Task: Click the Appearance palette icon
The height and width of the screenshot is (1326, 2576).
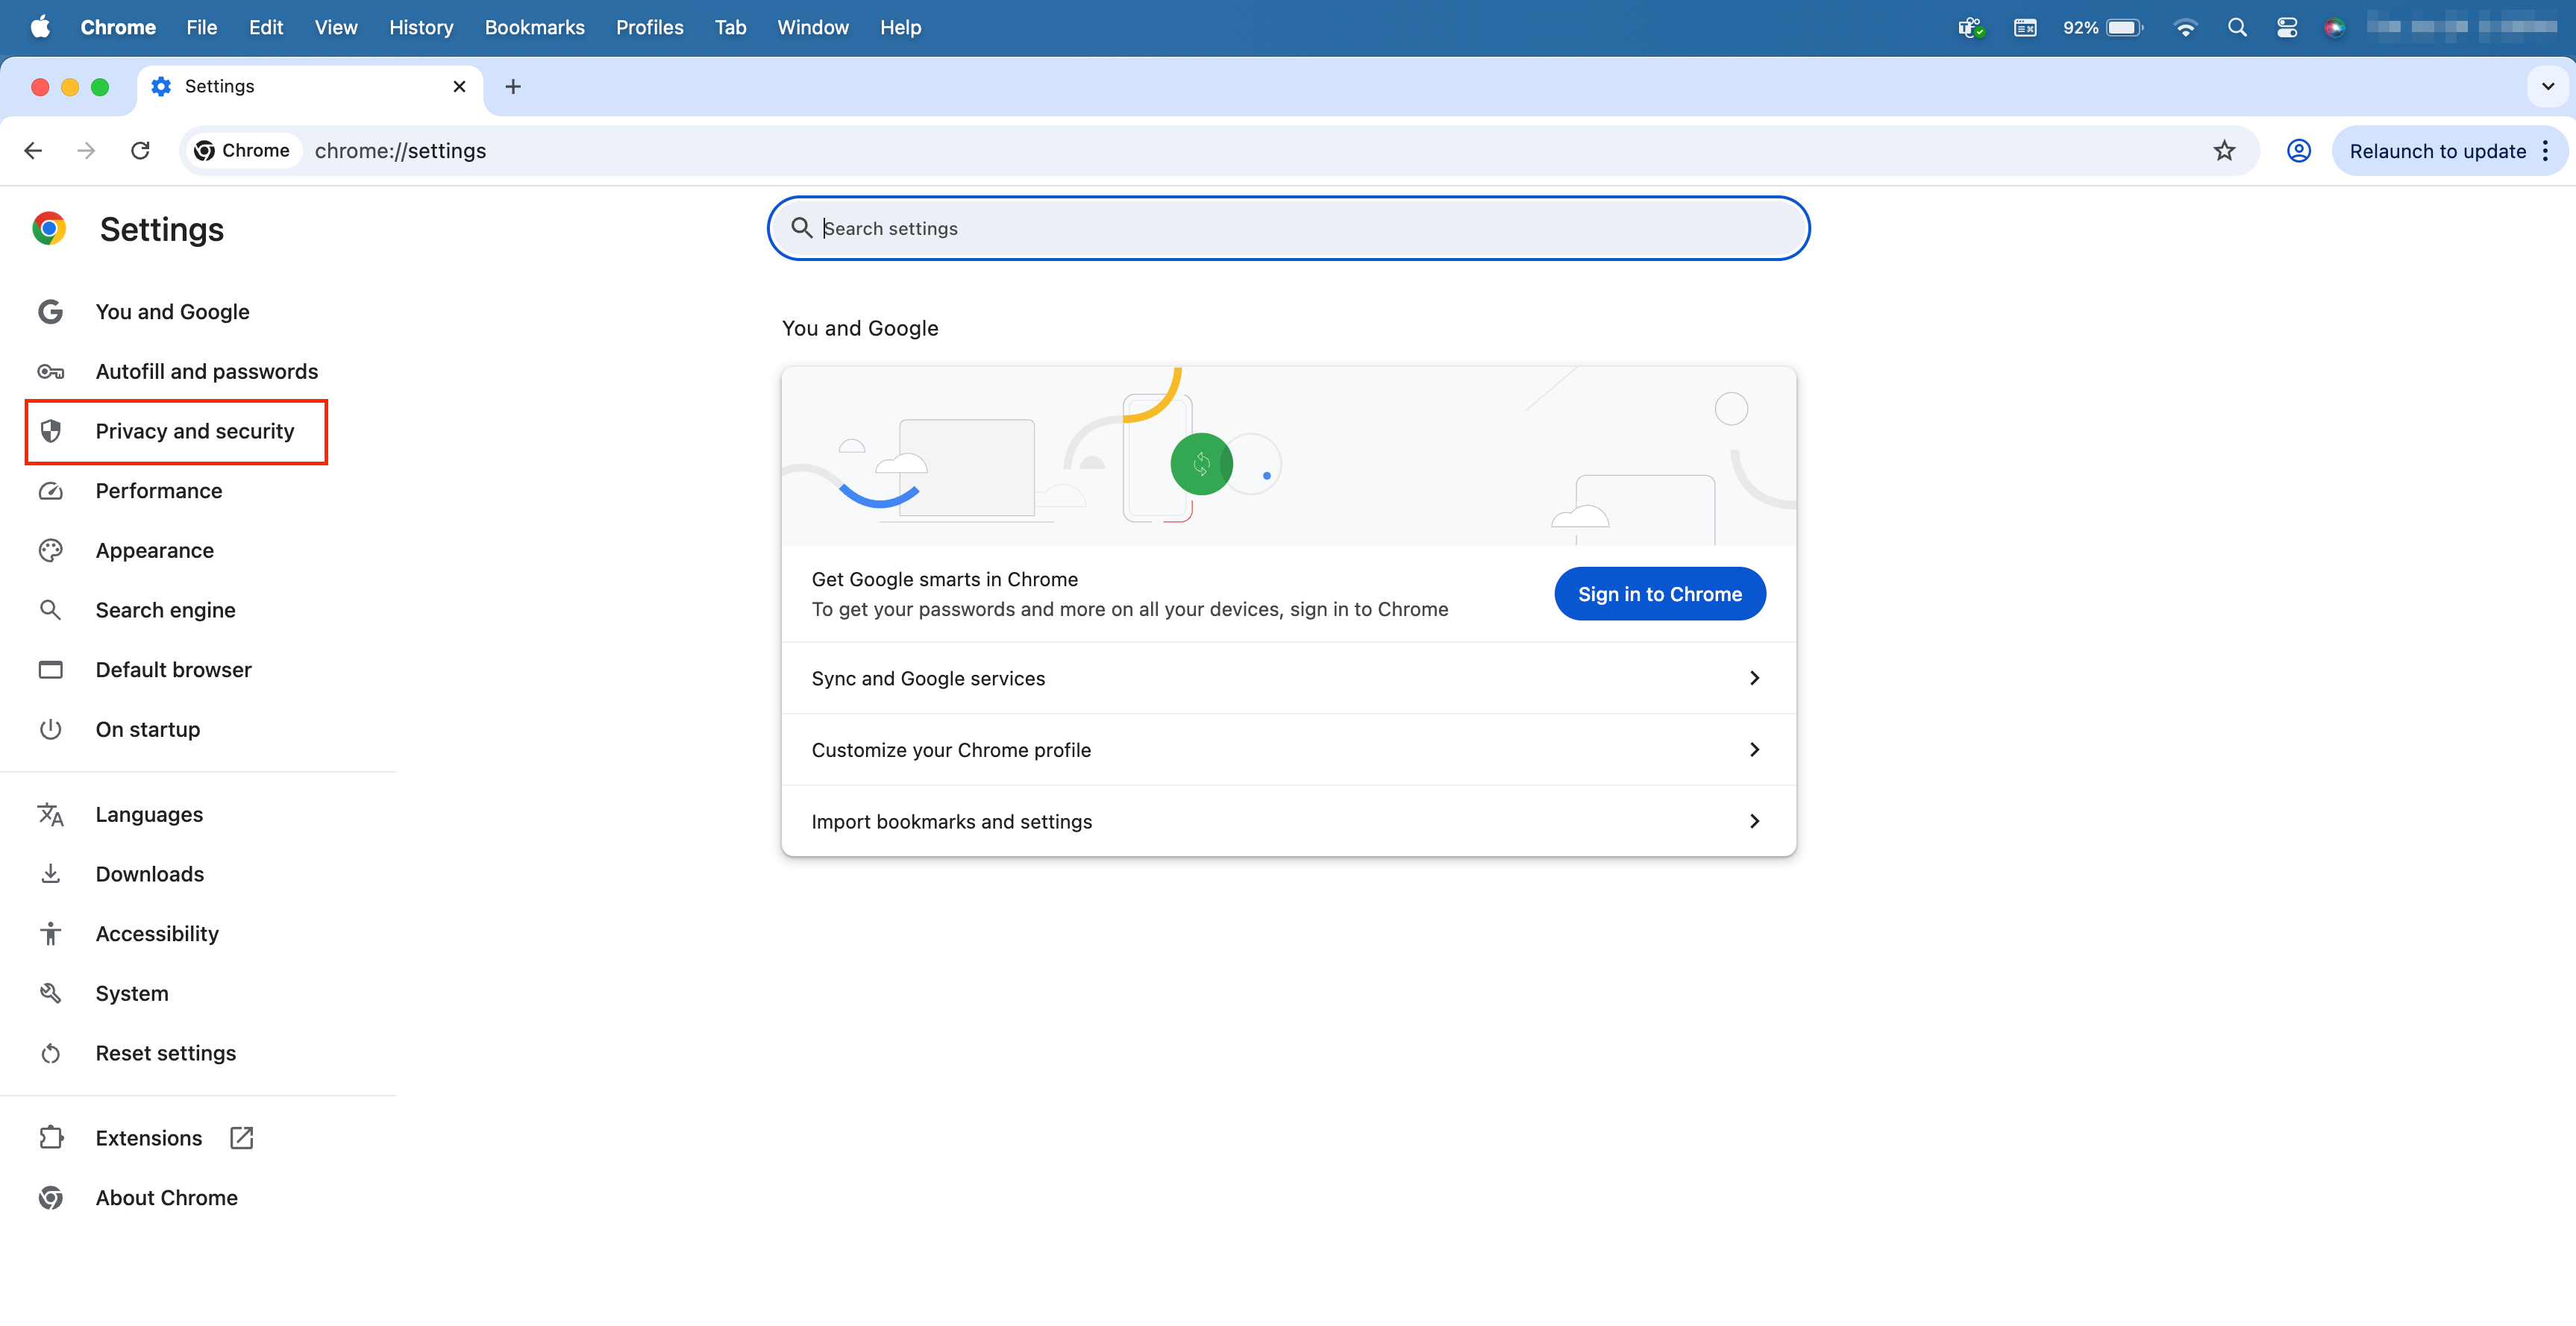Action: click(x=50, y=551)
